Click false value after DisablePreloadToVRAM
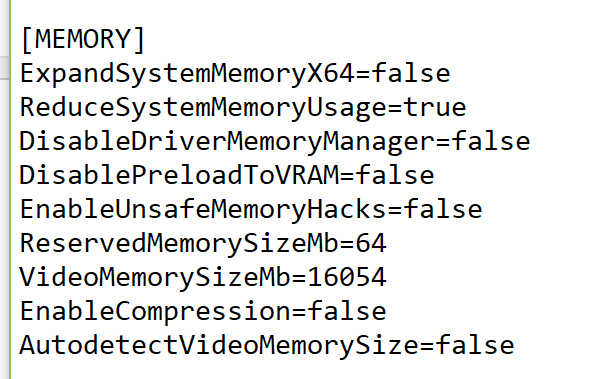Viewport: 593px width, 379px height. (x=395, y=175)
